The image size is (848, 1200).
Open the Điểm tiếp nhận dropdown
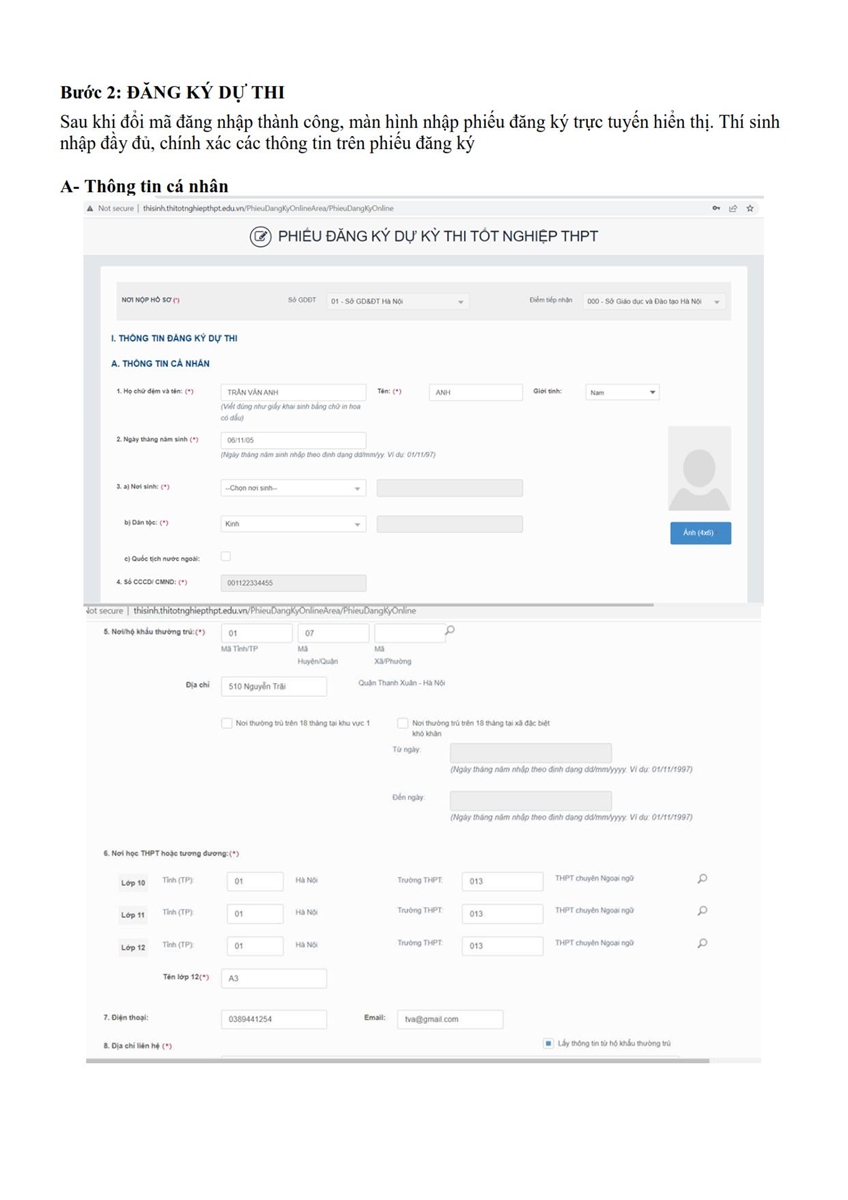[x=654, y=301]
